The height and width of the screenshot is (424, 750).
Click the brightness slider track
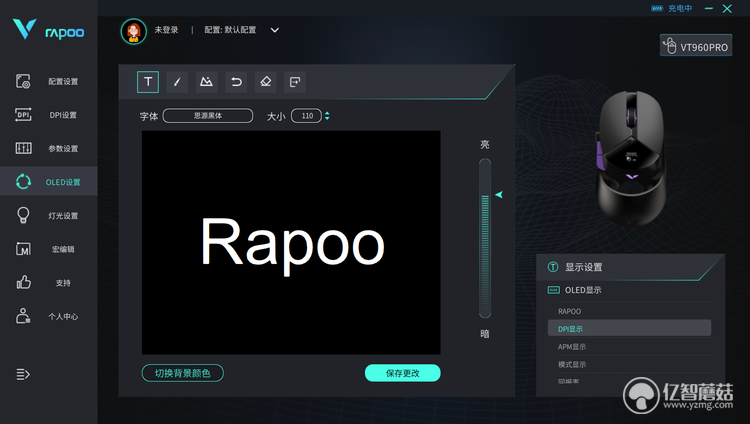click(485, 238)
